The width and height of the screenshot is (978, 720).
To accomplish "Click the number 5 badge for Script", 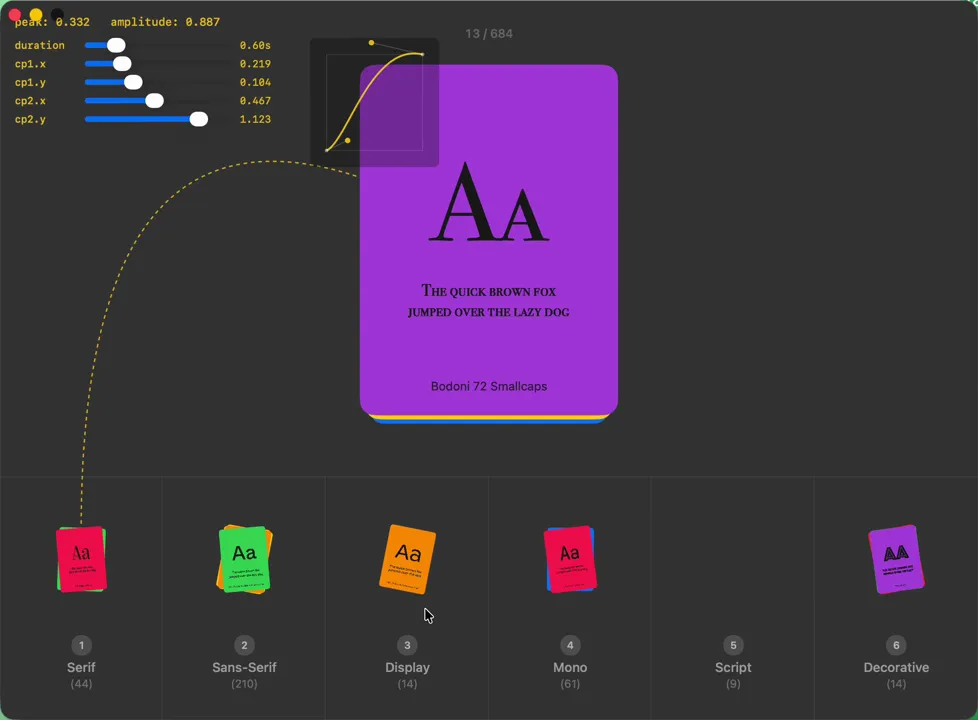I will click(733, 645).
